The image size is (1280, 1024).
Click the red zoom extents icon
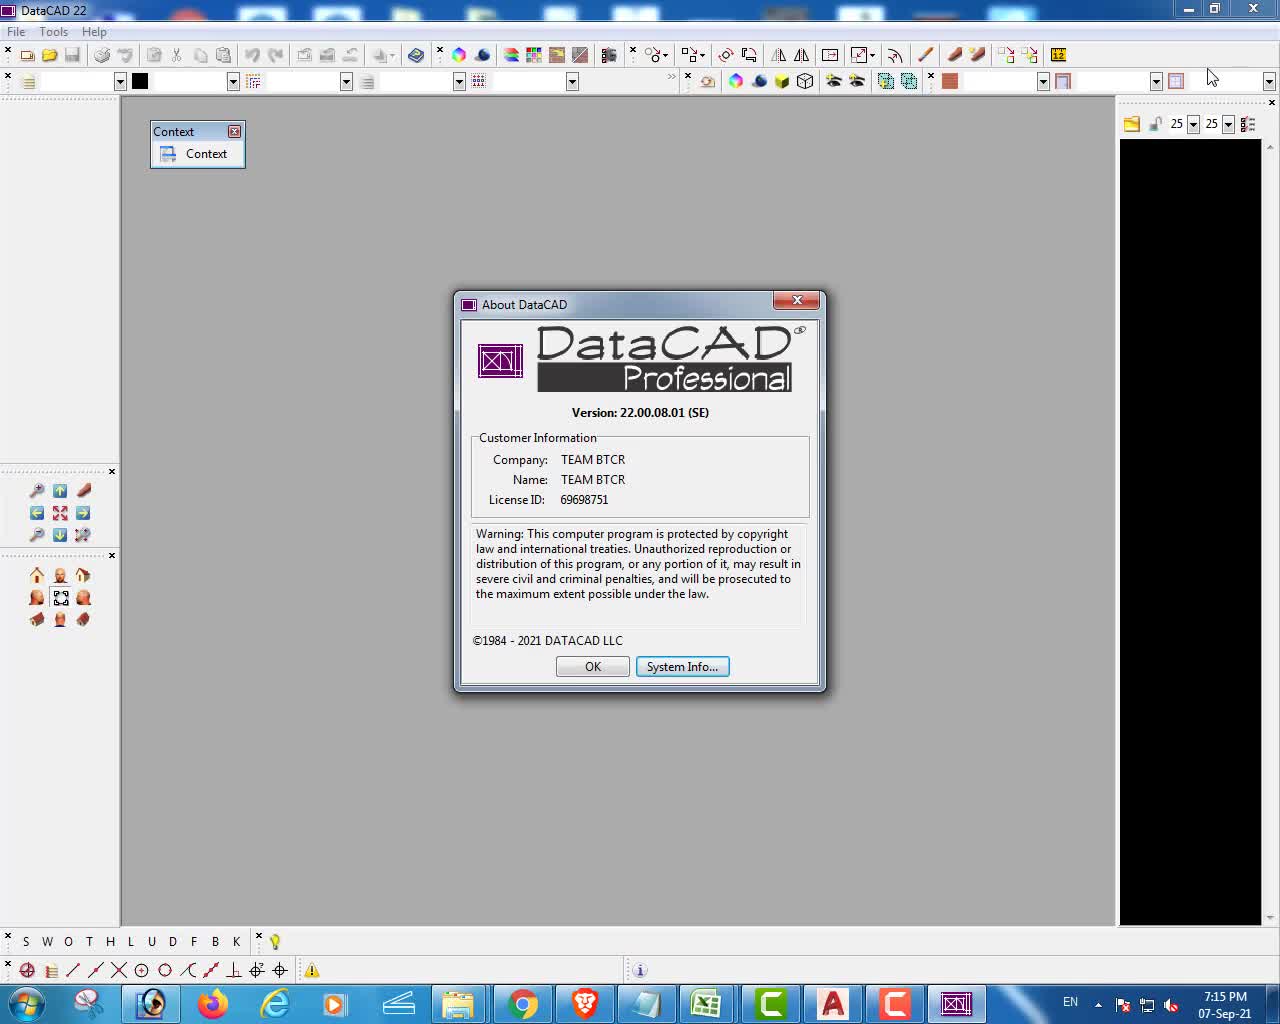point(60,513)
